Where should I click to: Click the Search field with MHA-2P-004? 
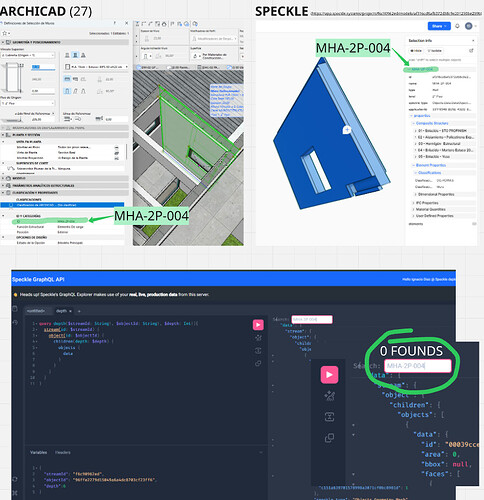[x=312, y=319]
